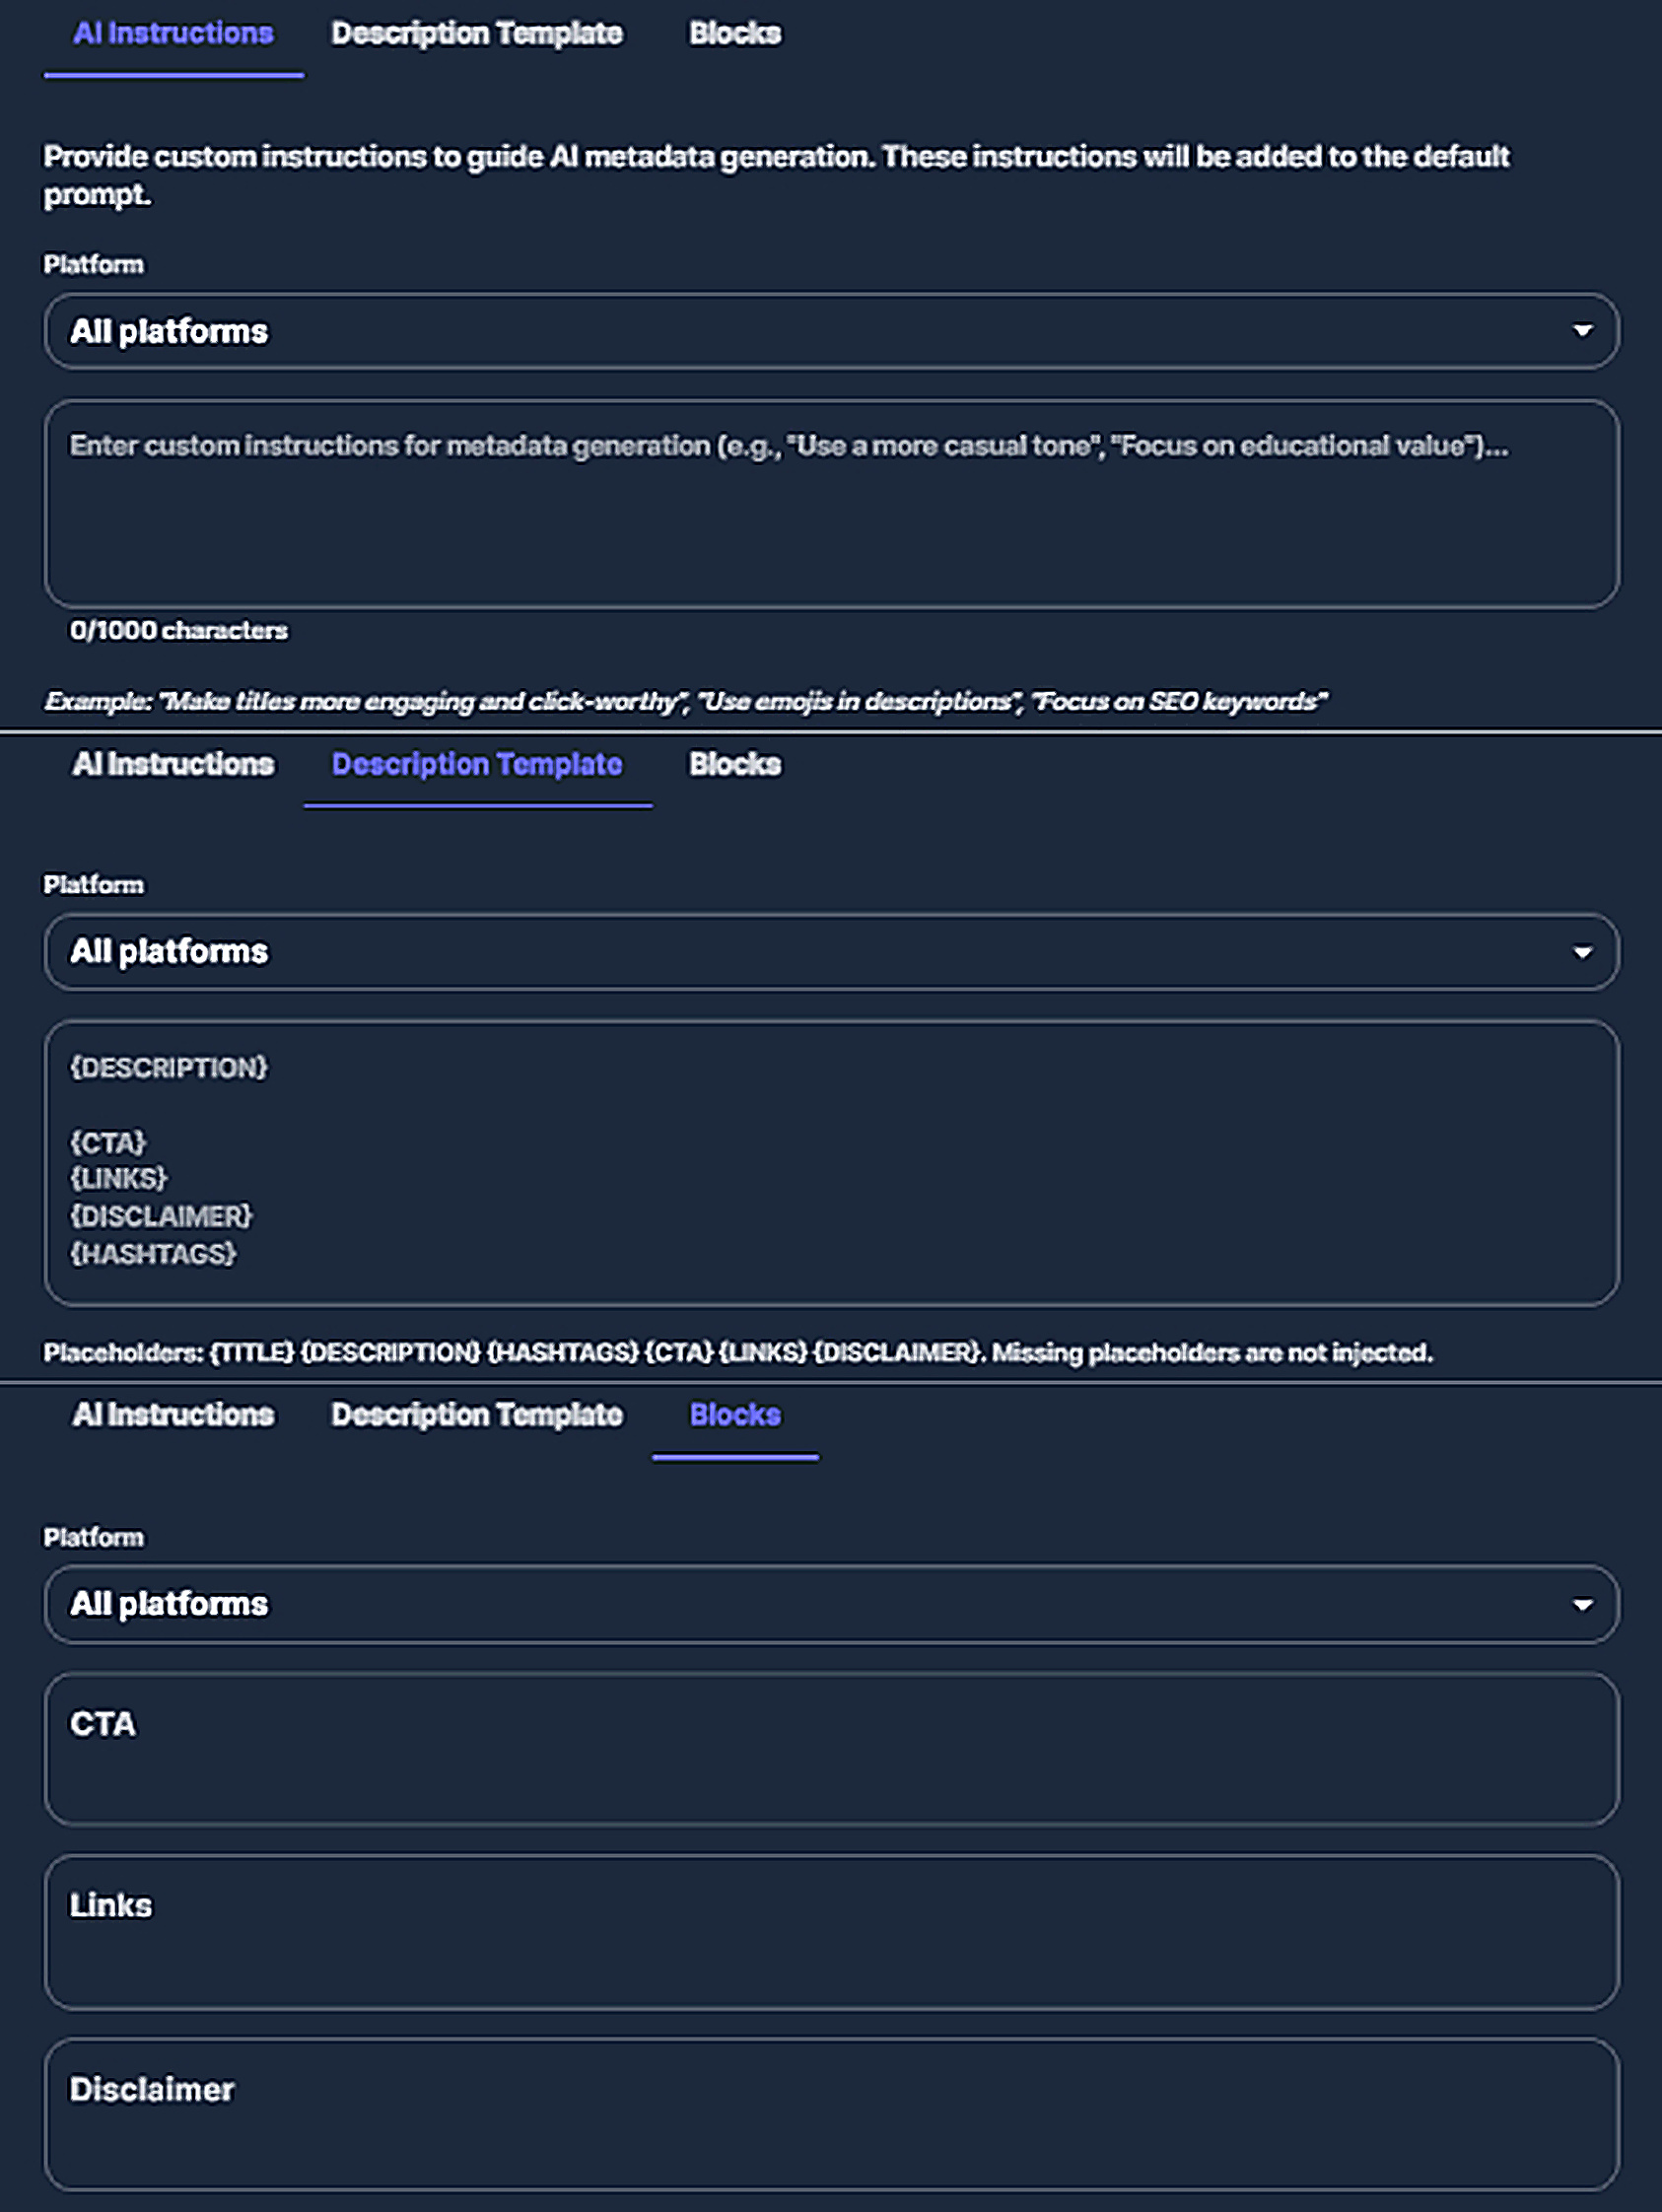1662x2212 pixels.
Task: Click inside the description template placeholder editor
Action: pyautogui.click(x=830, y=1163)
